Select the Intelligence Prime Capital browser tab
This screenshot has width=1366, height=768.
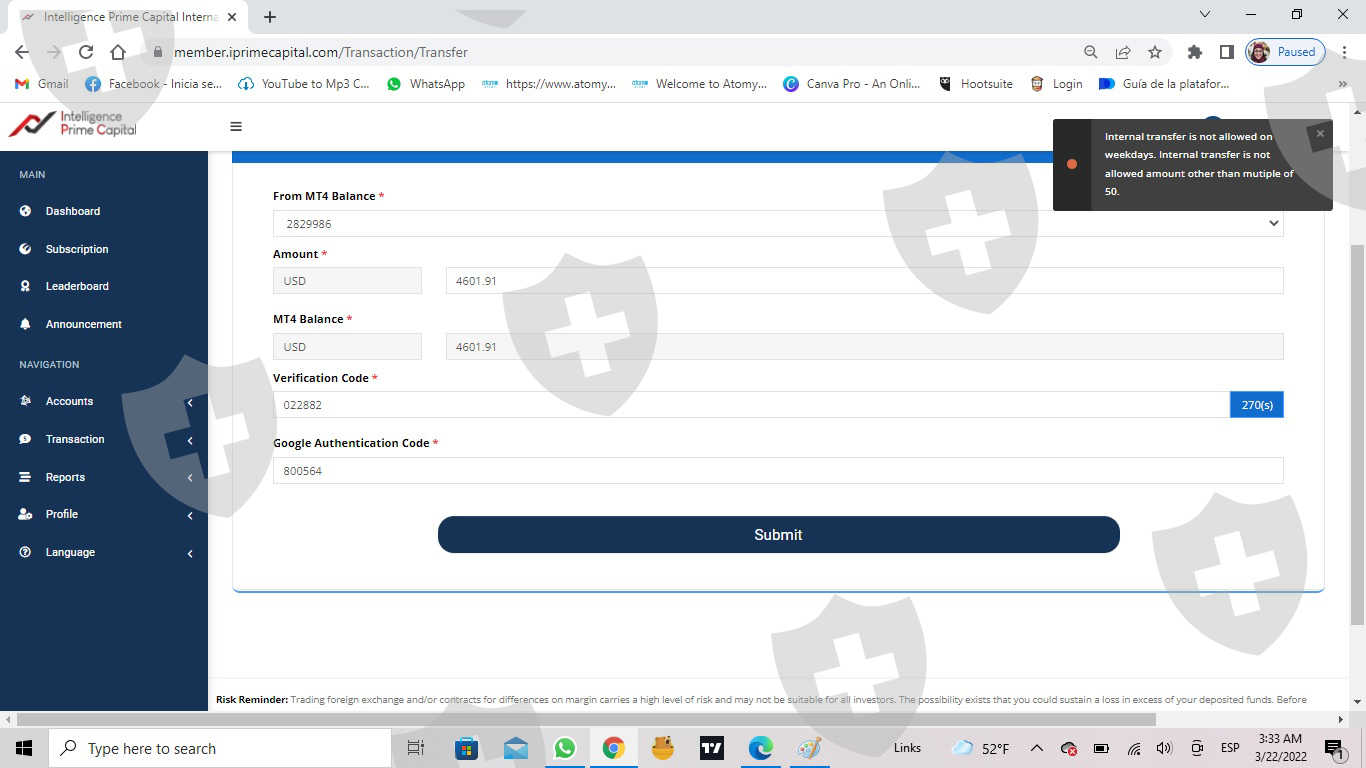[127, 17]
